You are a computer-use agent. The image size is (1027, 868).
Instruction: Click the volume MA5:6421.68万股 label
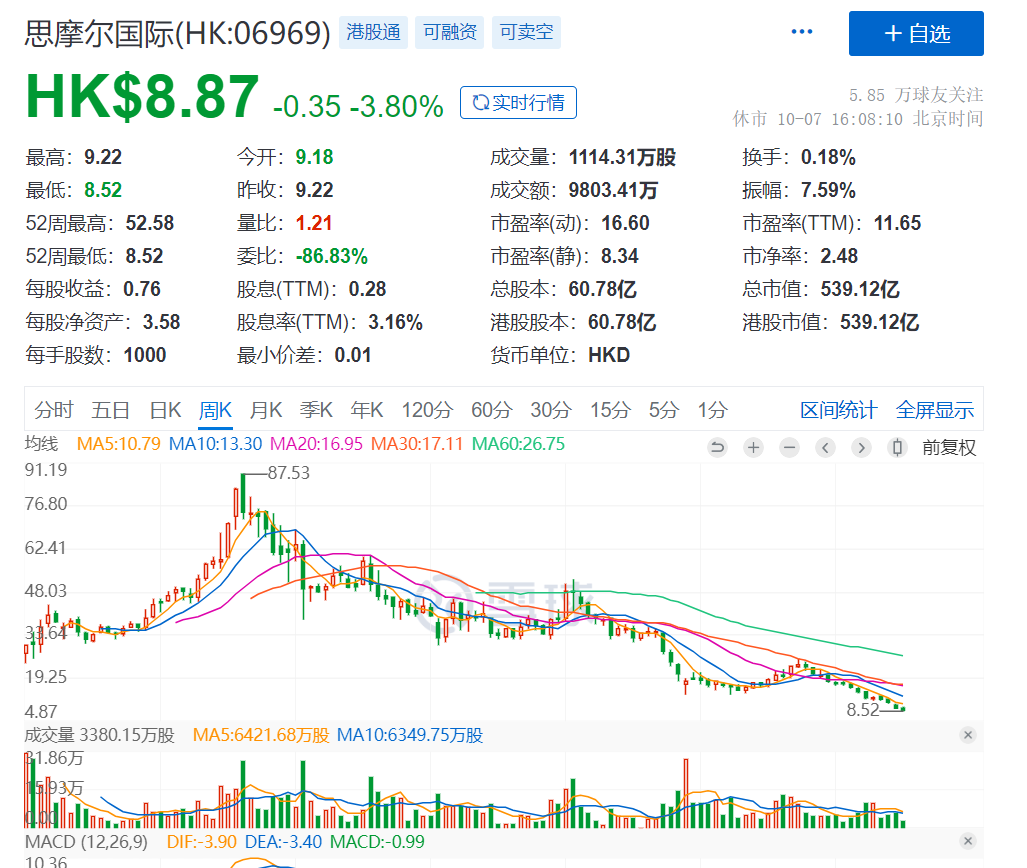(261, 735)
